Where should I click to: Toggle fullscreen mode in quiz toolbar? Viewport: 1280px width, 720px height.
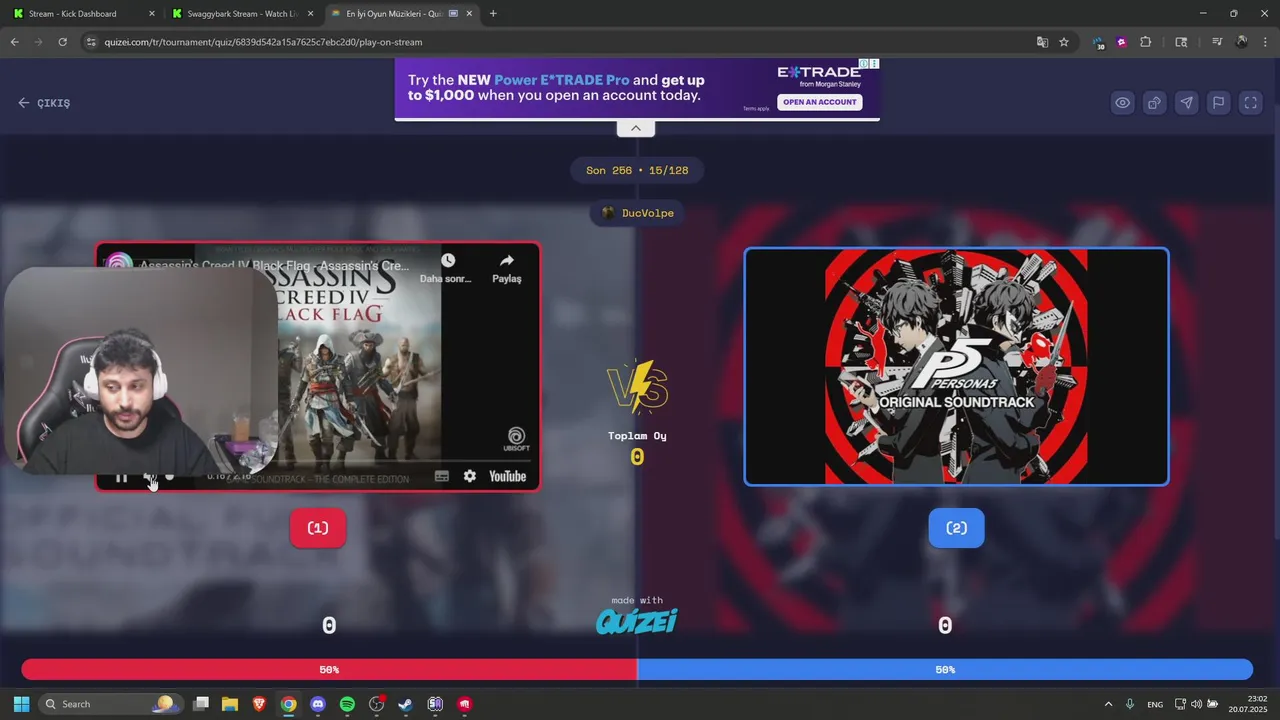pyautogui.click(x=1251, y=103)
